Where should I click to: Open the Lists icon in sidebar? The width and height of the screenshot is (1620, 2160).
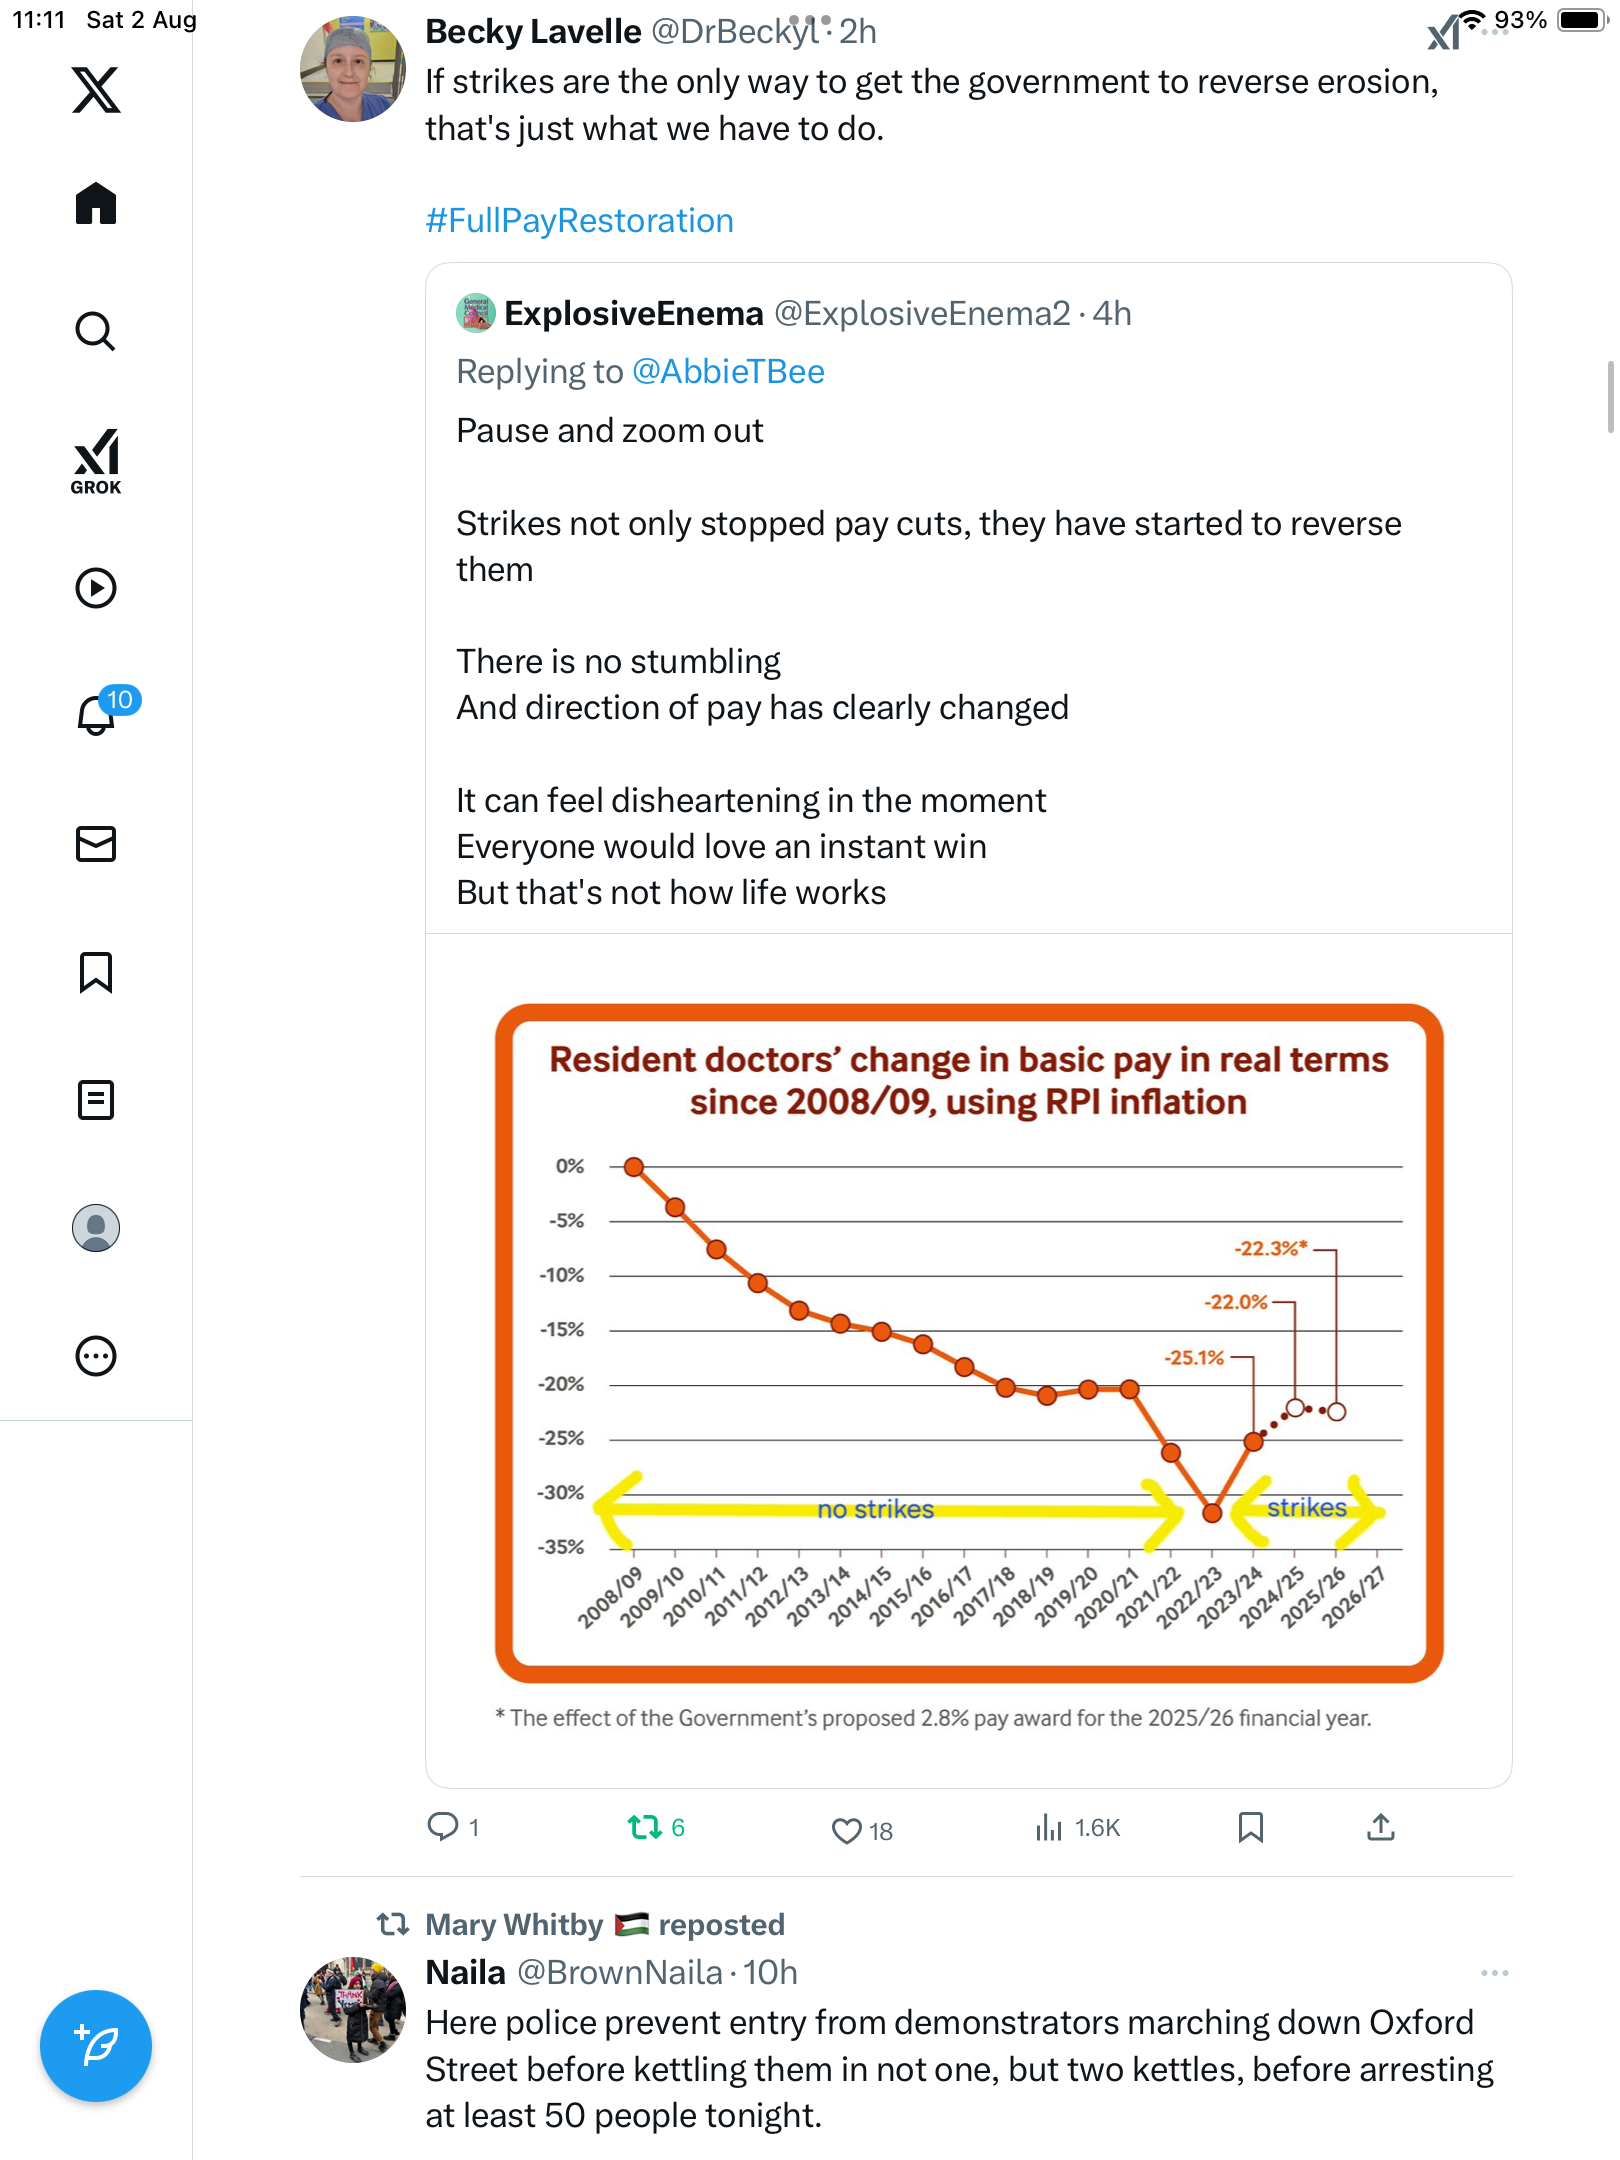tap(96, 1100)
